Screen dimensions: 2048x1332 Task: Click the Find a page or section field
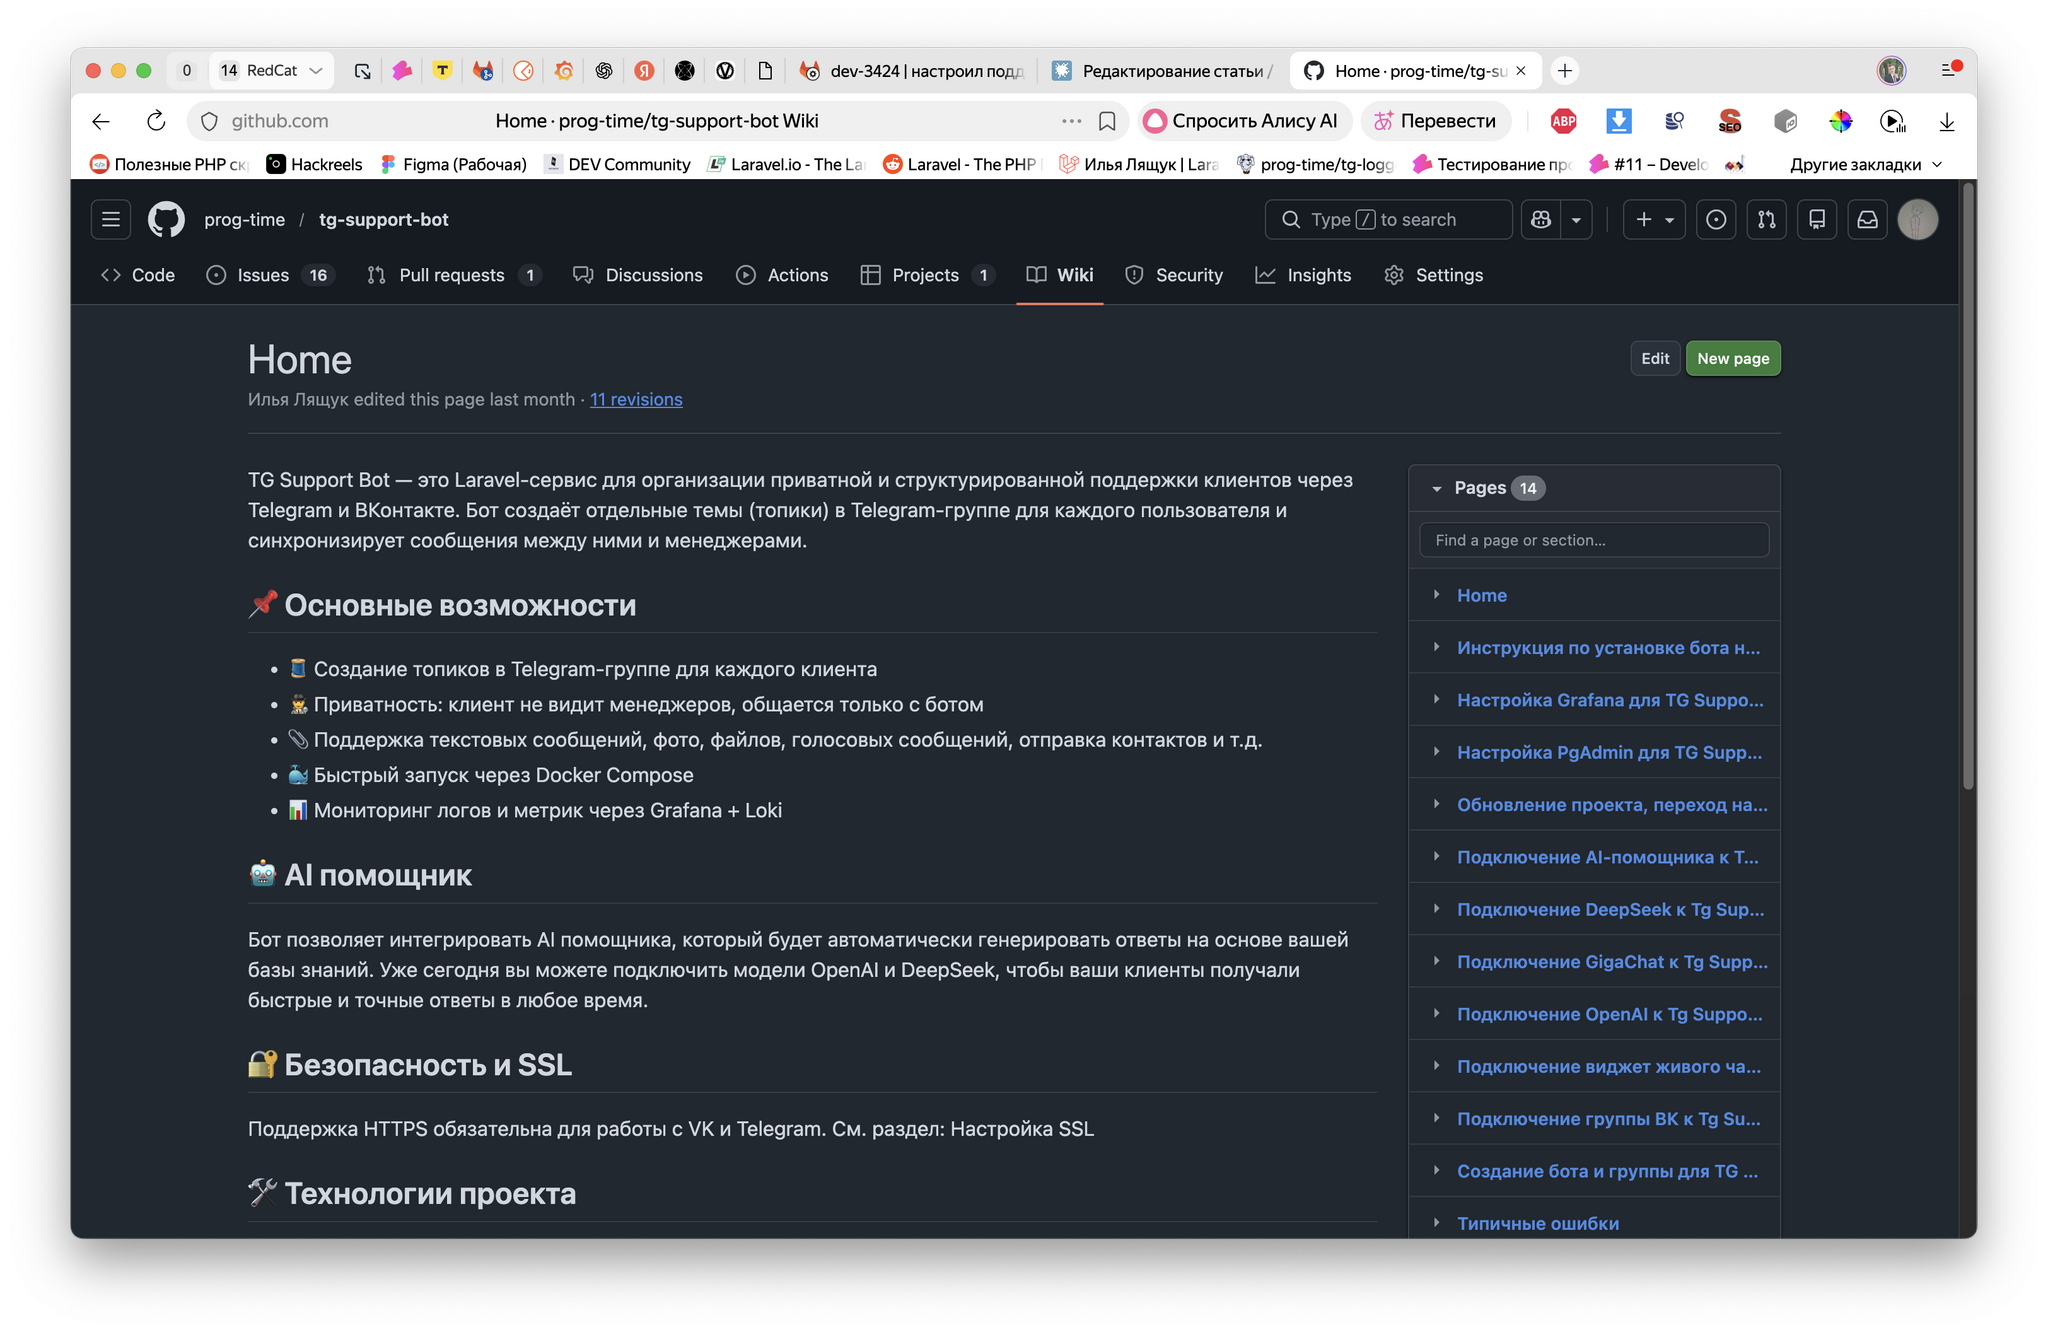pos(1593,540)
